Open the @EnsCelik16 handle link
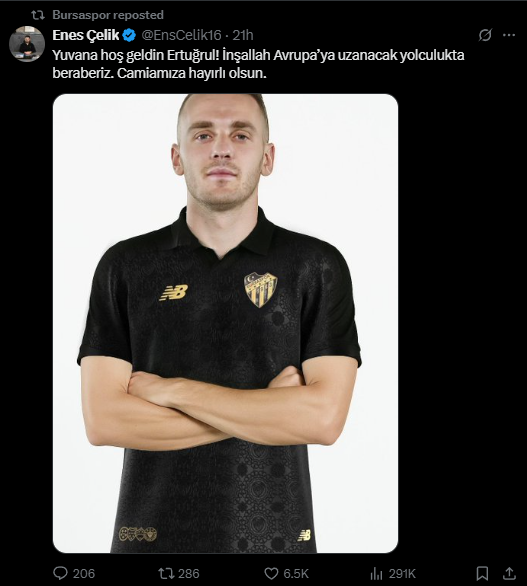Image resolution: width=527 pixels, height=586 pixels. click(181, 35)
